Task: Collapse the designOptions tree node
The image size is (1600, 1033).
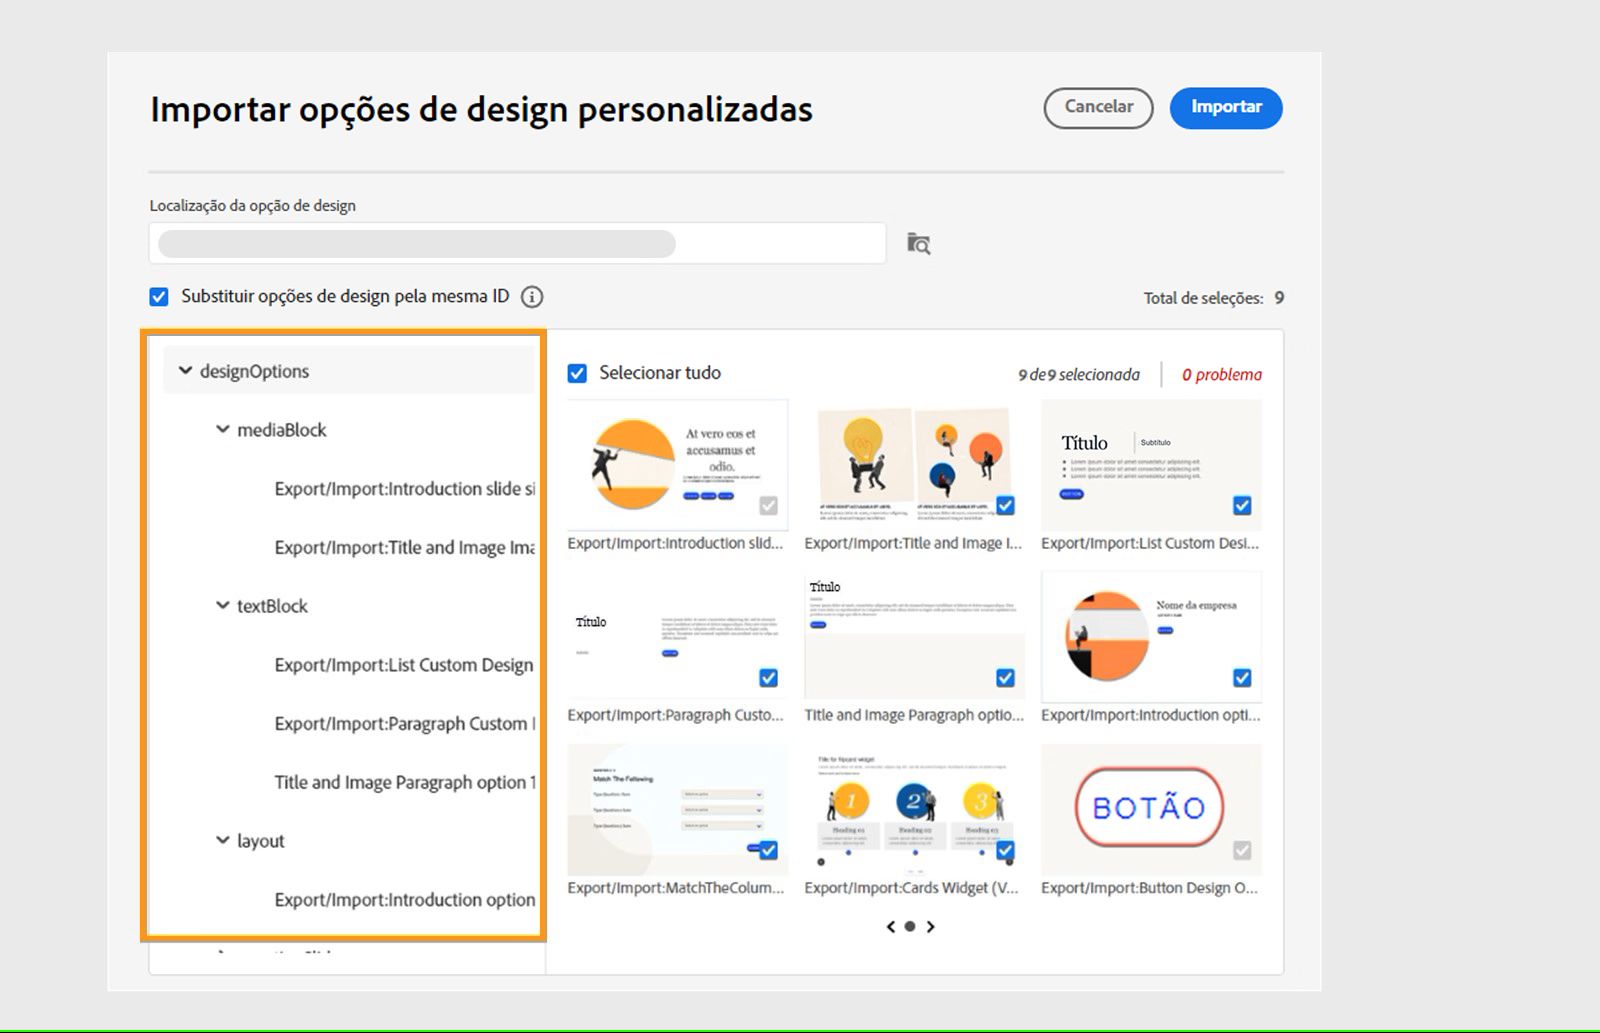Action: [184, 371]
